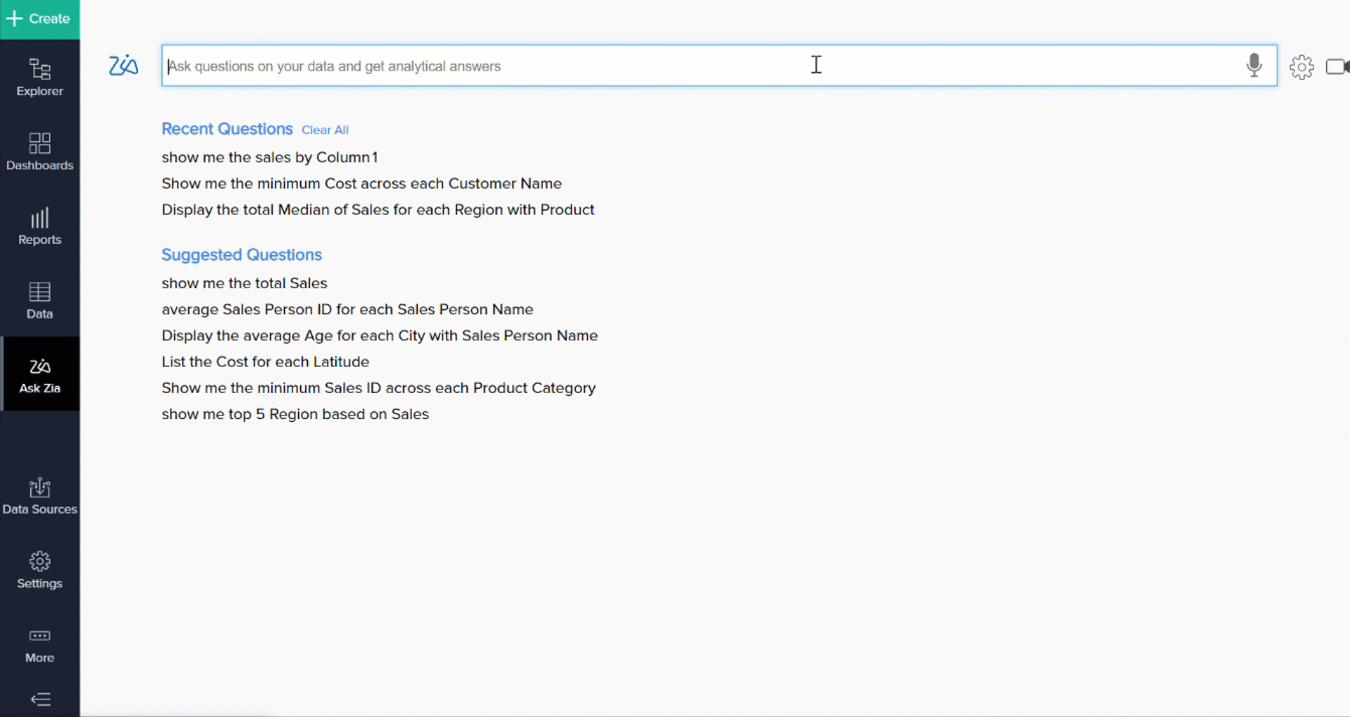Select the Ask Zia sidebar tab
Screen dimensions: 1350x717
coord(40,374)
